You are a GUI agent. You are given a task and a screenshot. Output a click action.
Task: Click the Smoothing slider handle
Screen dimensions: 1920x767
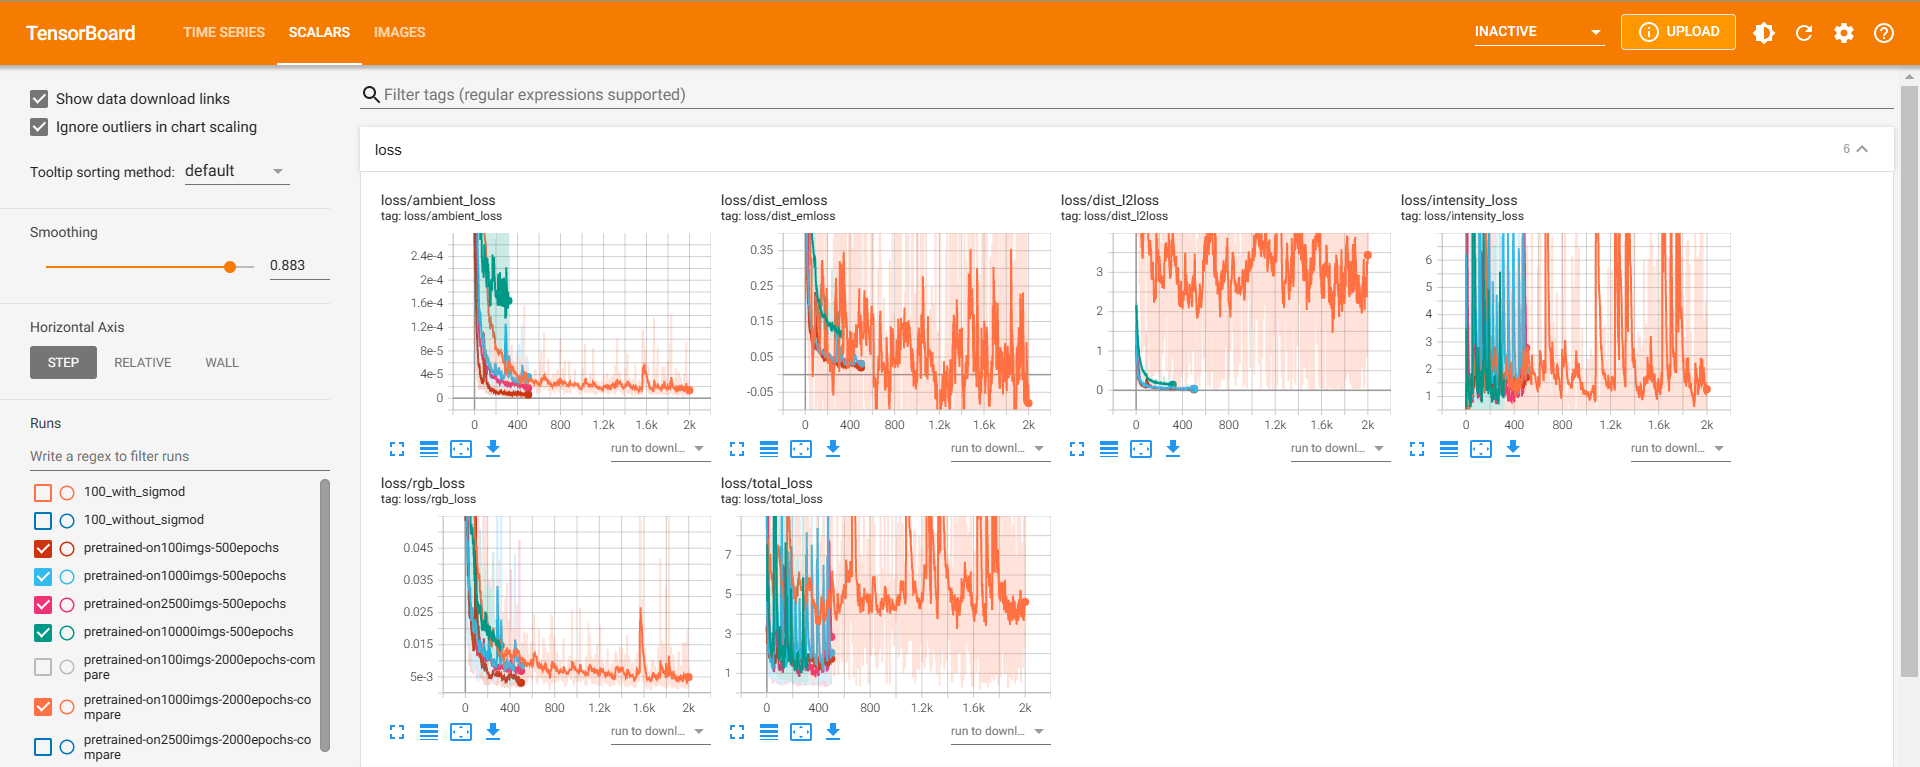click(230, 267)
